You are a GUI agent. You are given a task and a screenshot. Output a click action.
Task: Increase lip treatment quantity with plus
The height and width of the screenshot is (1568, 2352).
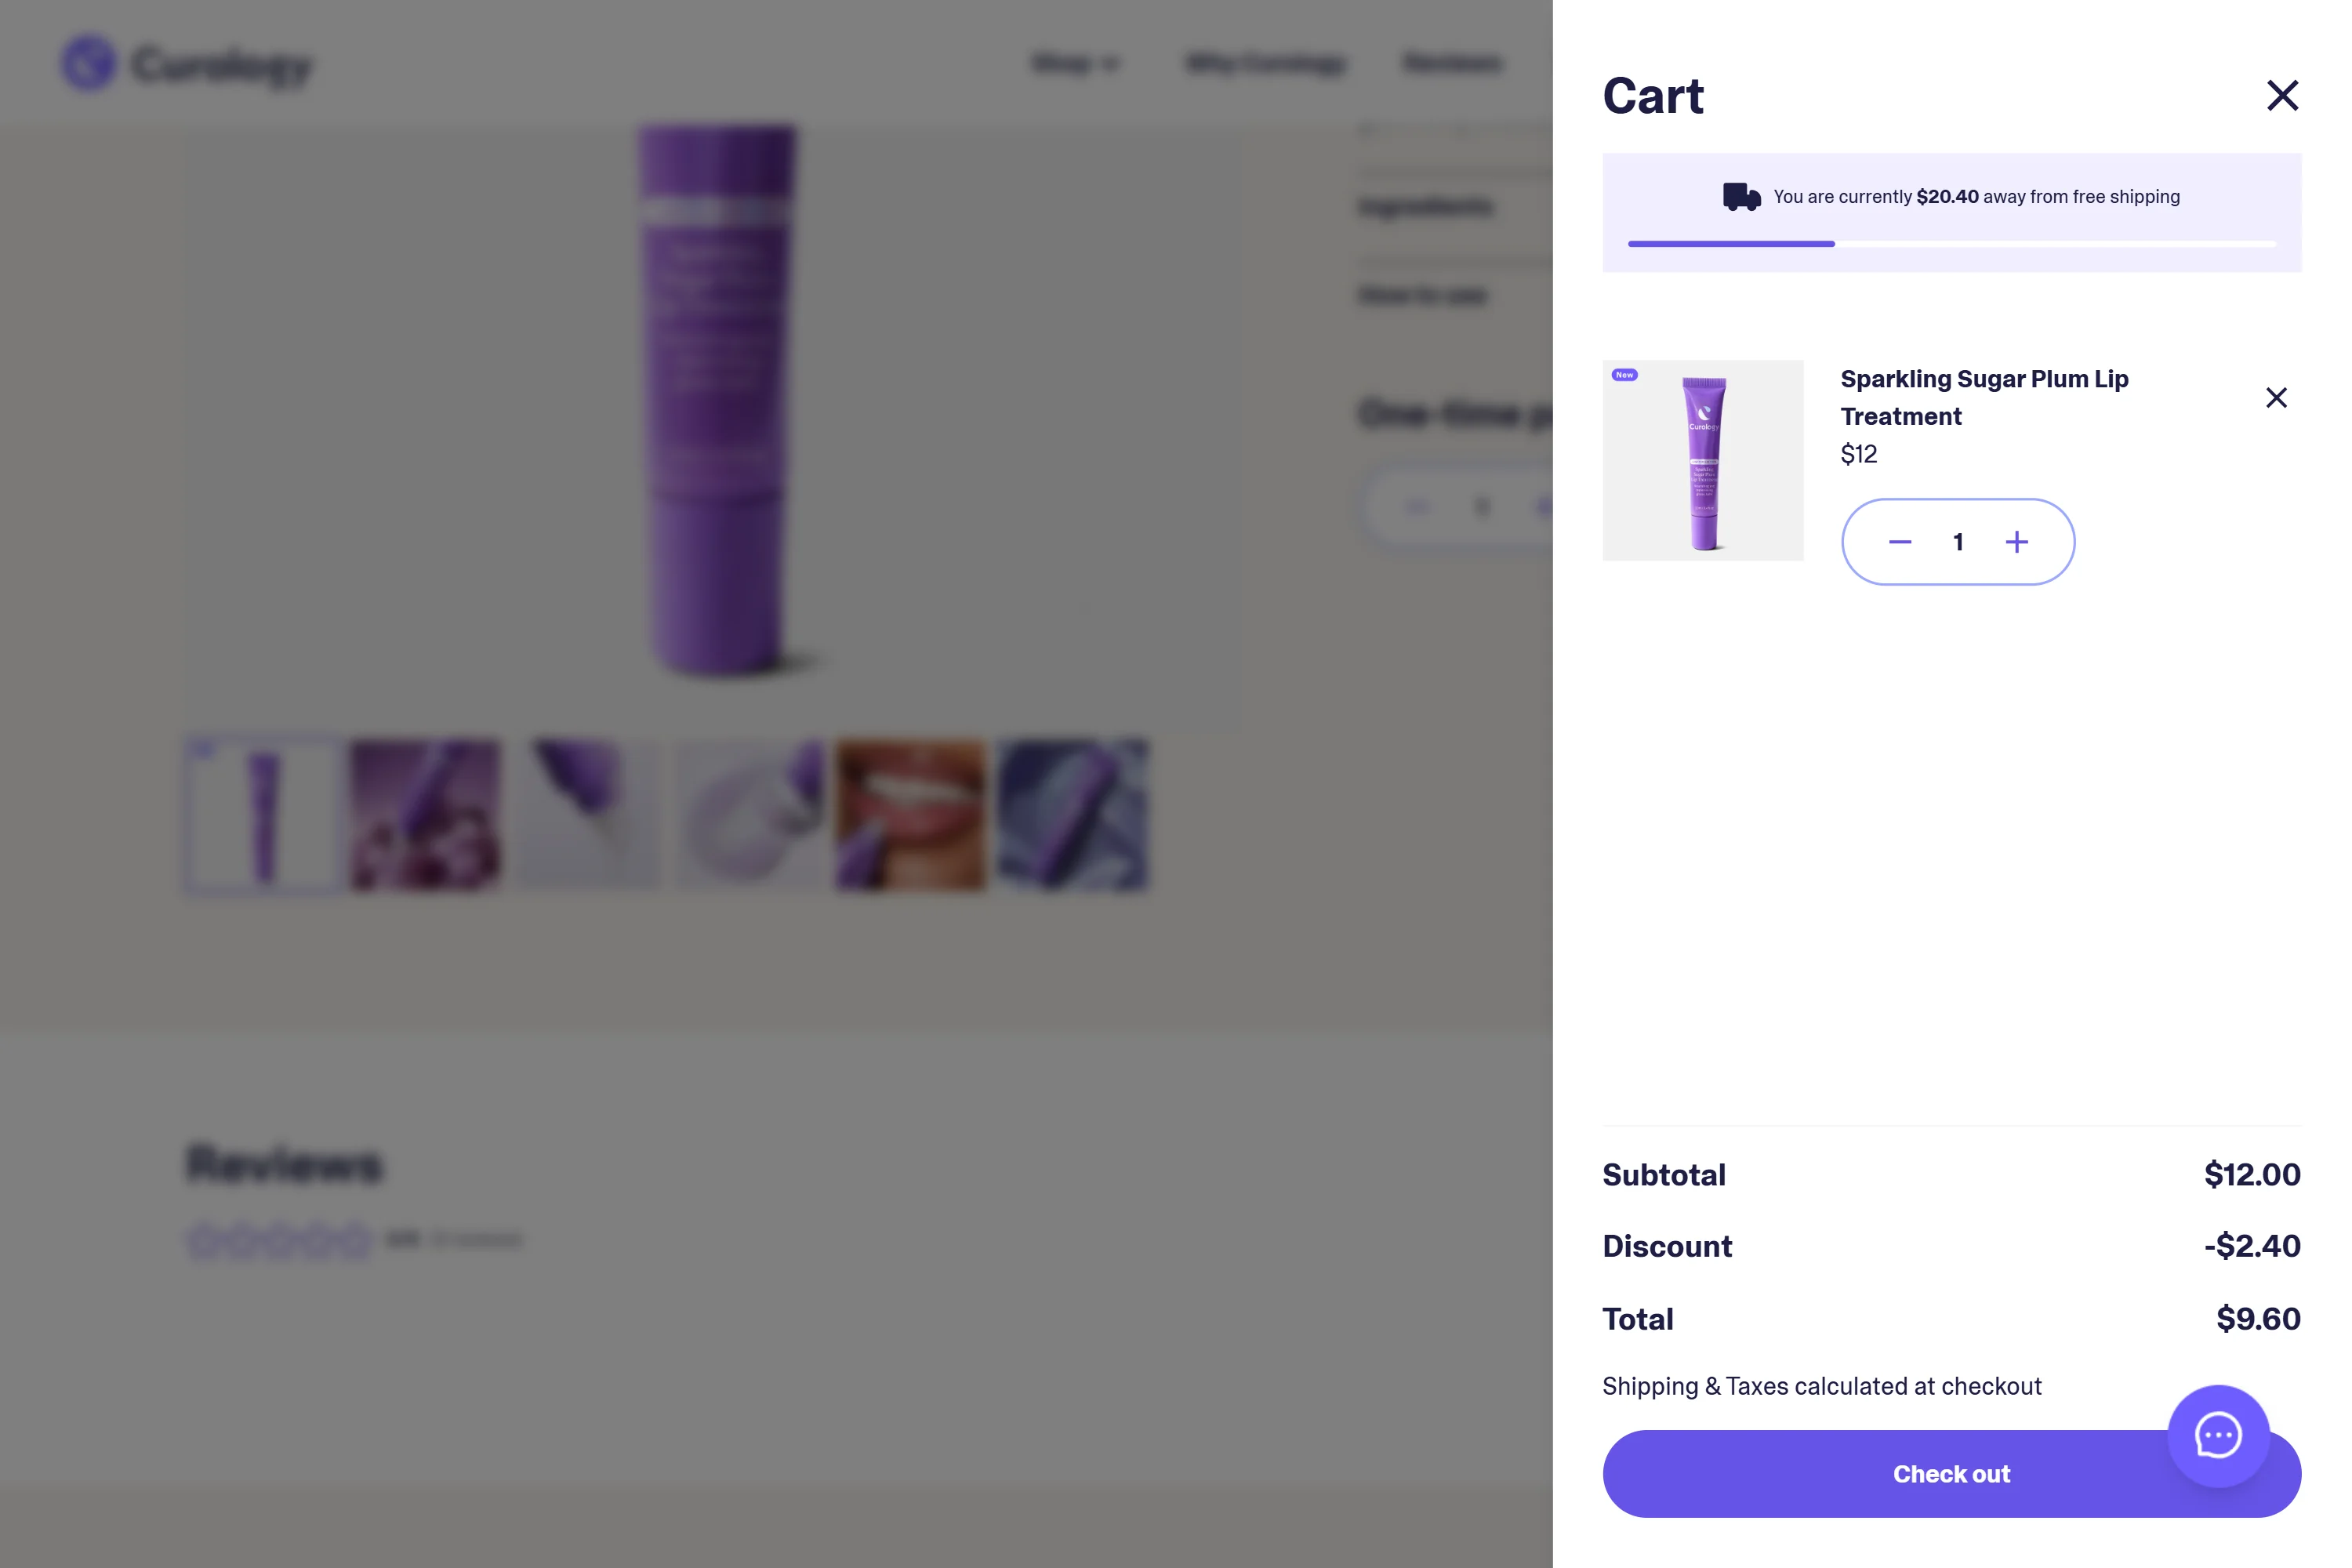pyautogui.click(x=2017, y=542)
